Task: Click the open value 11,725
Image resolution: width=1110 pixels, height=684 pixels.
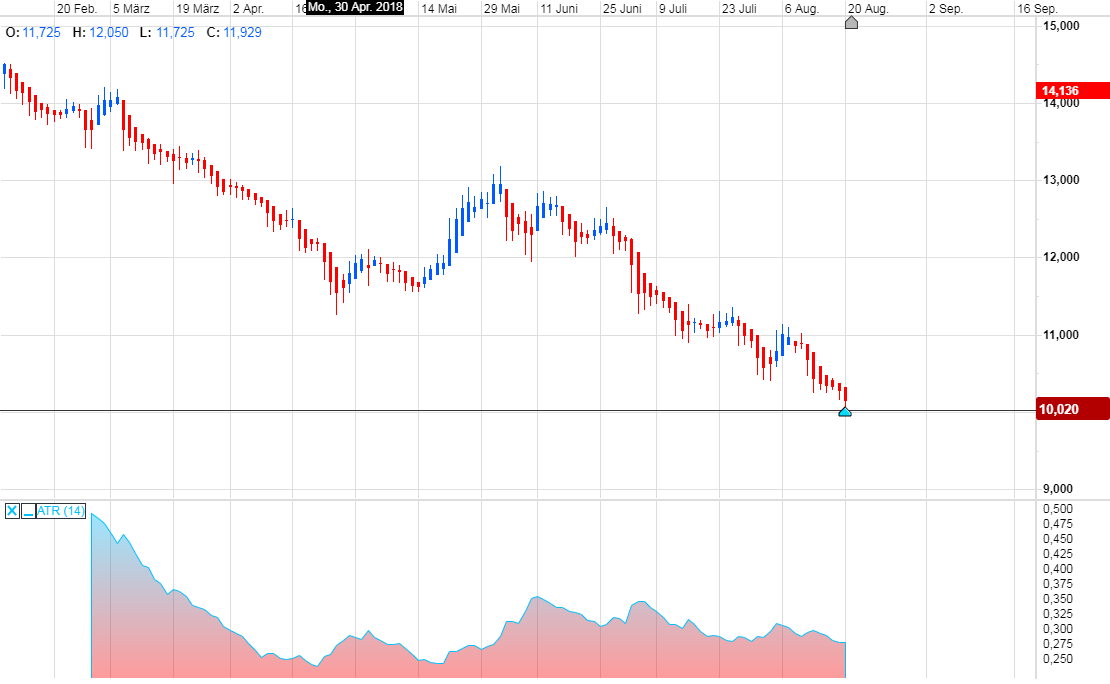Action: tap(42, 33)
